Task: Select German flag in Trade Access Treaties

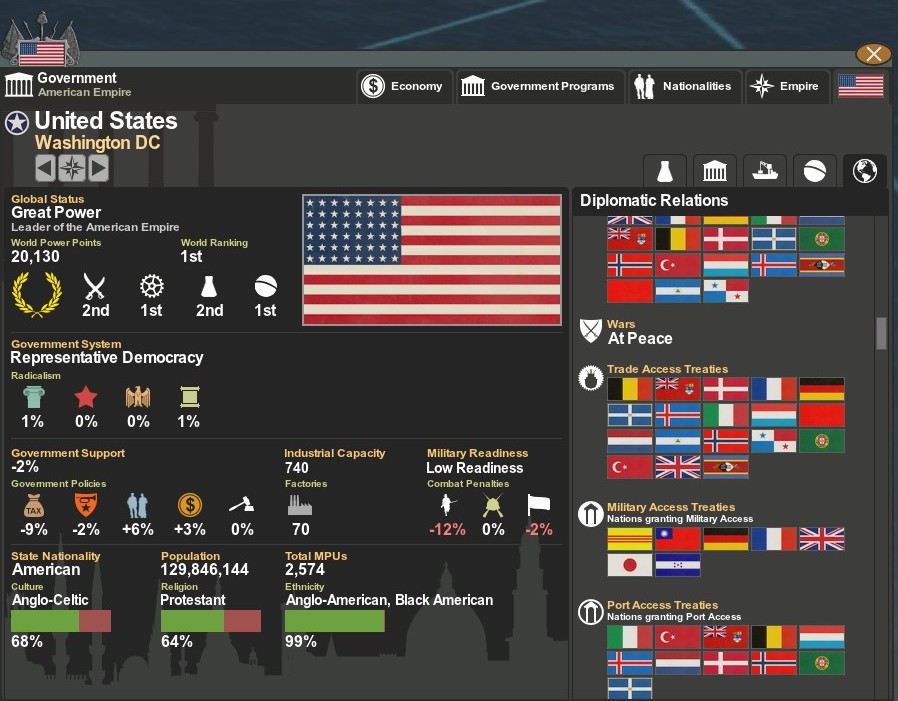Action: [821, 389]
